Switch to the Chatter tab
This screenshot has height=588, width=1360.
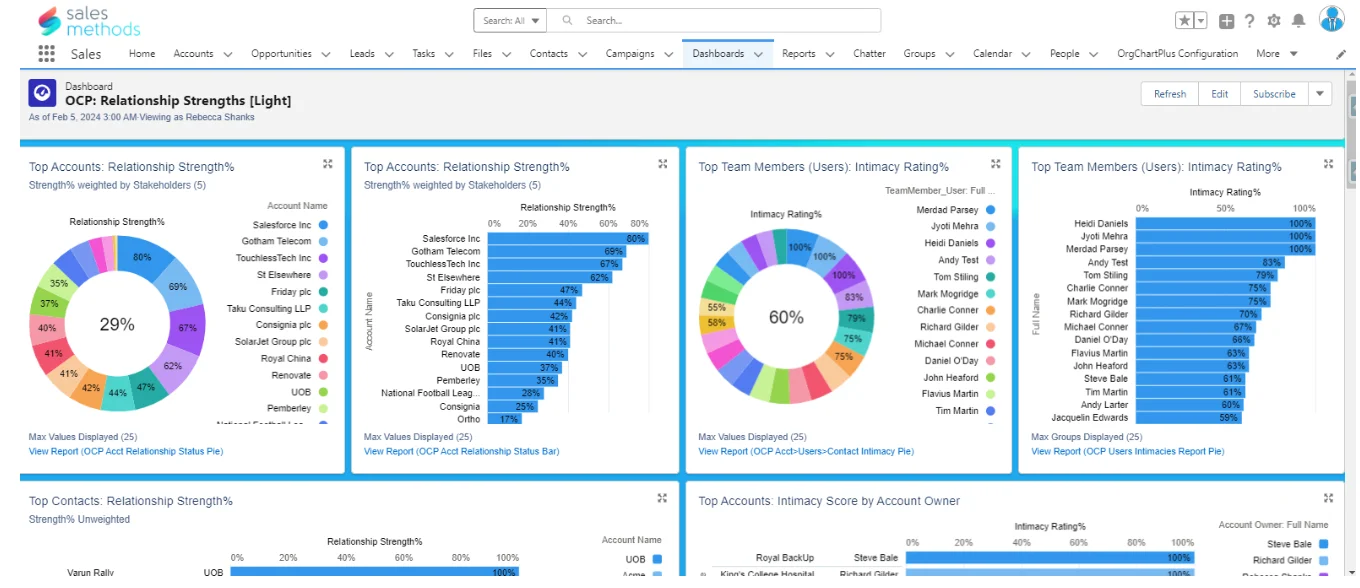click(x=869, y=54)
